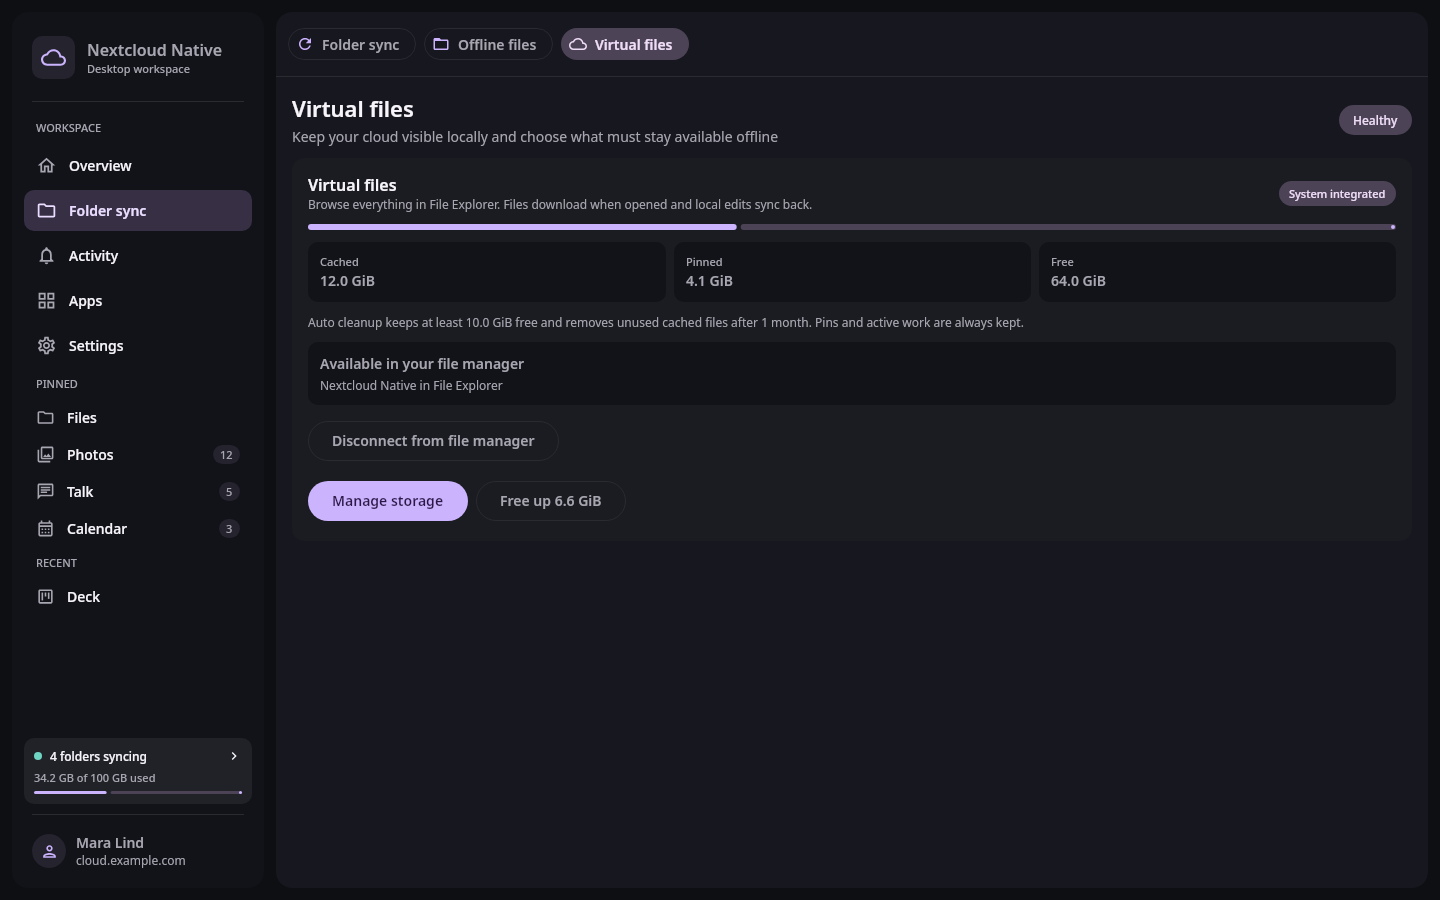Screen dimensions: 1440x900
Task: Click the Manage storage button
Action: [x=387, y=501]
